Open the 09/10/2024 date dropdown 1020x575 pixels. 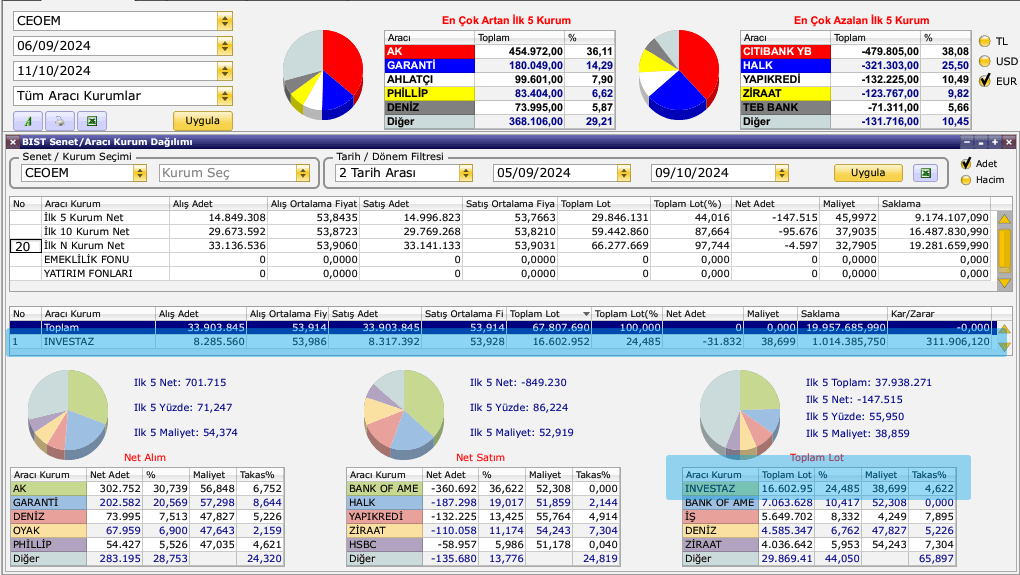[782, 173]
